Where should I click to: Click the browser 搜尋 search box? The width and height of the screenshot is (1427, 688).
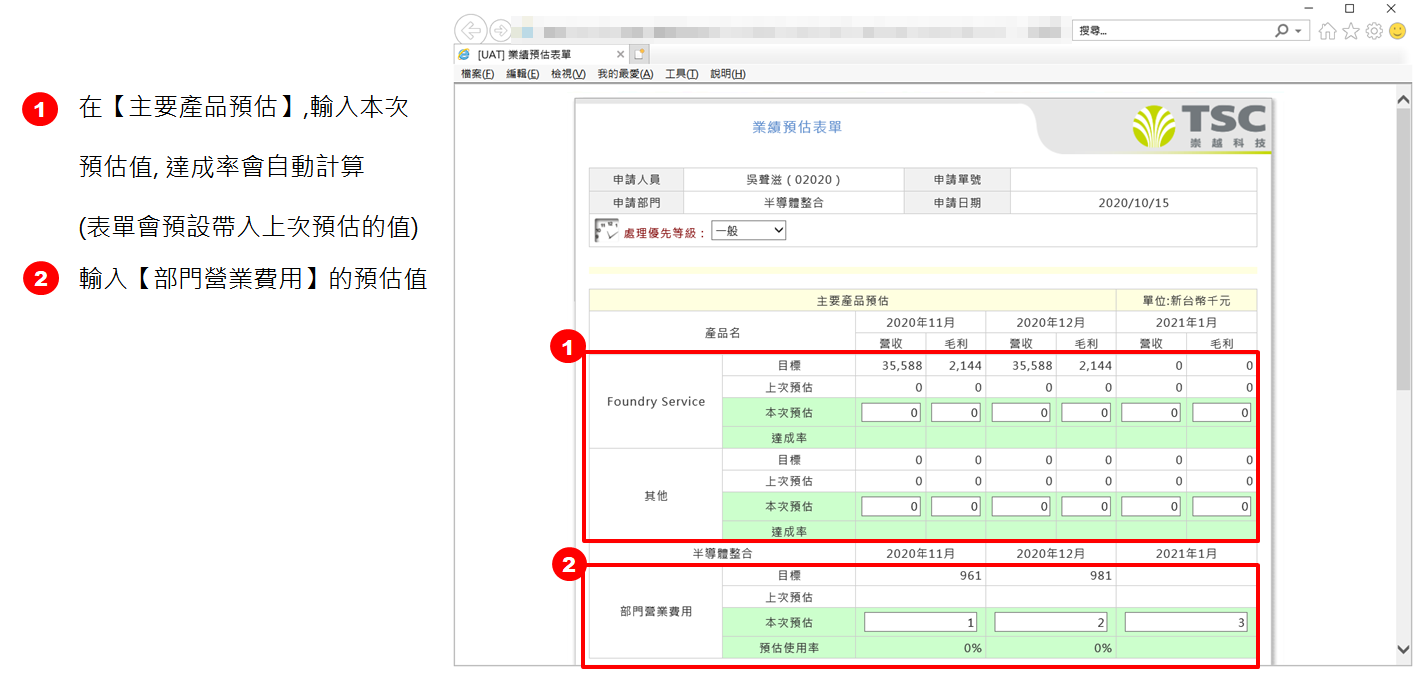tap(1170, 31)
